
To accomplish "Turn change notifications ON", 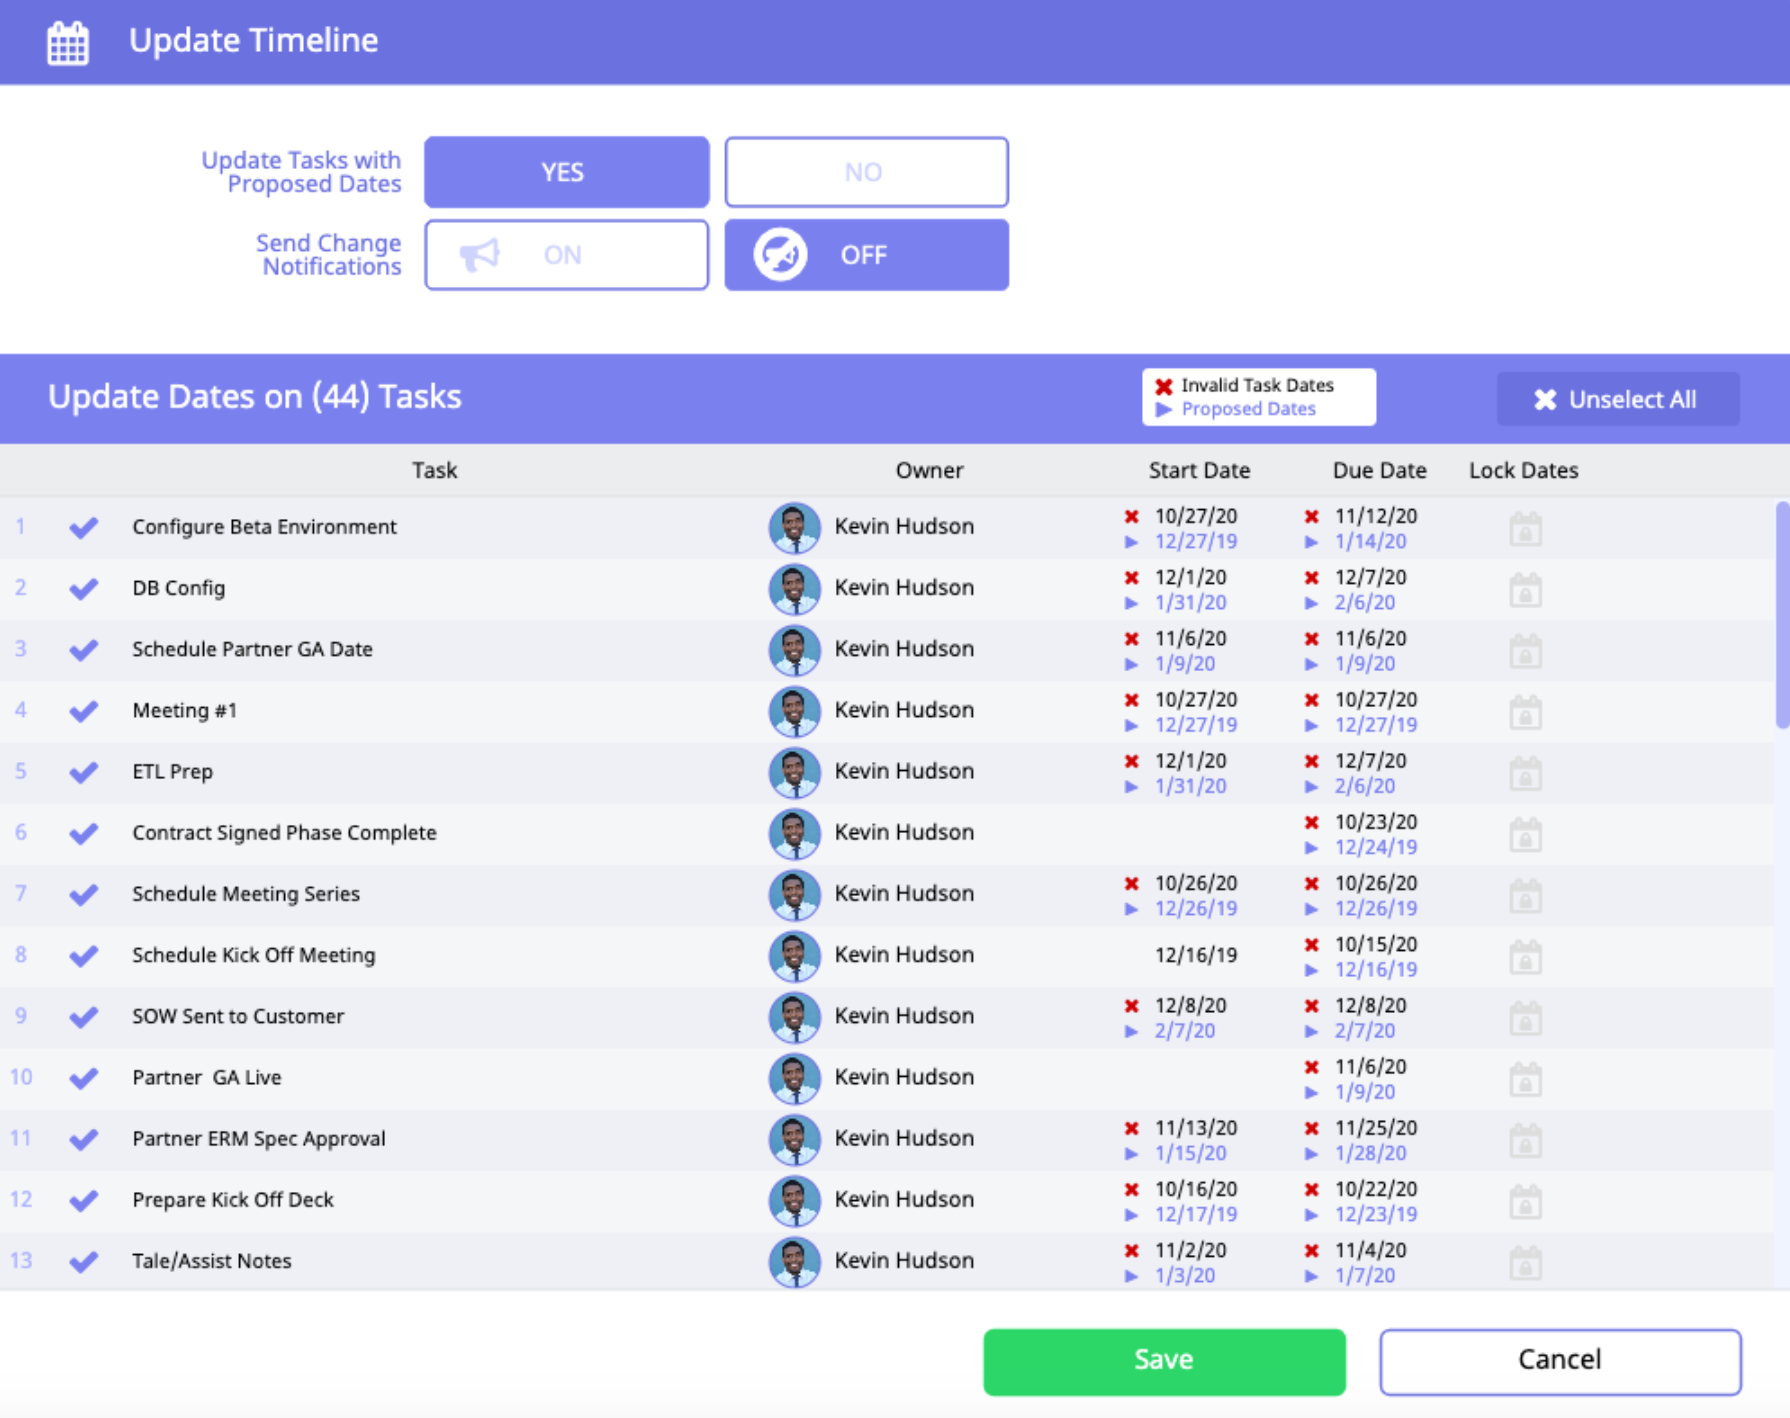I will coord(566,255).
